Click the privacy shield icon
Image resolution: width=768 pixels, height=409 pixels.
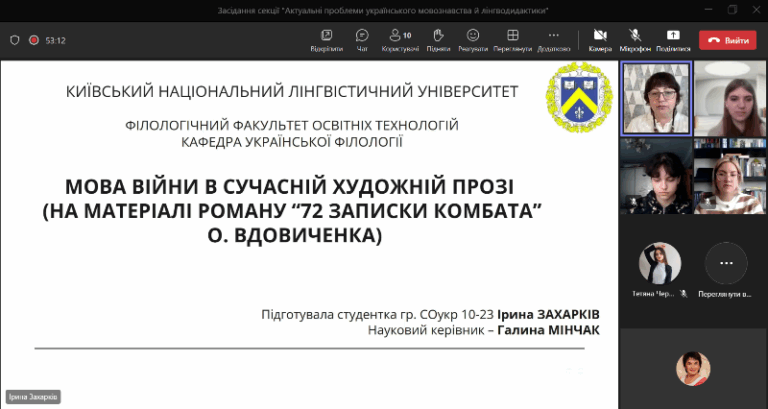point(15,40)
